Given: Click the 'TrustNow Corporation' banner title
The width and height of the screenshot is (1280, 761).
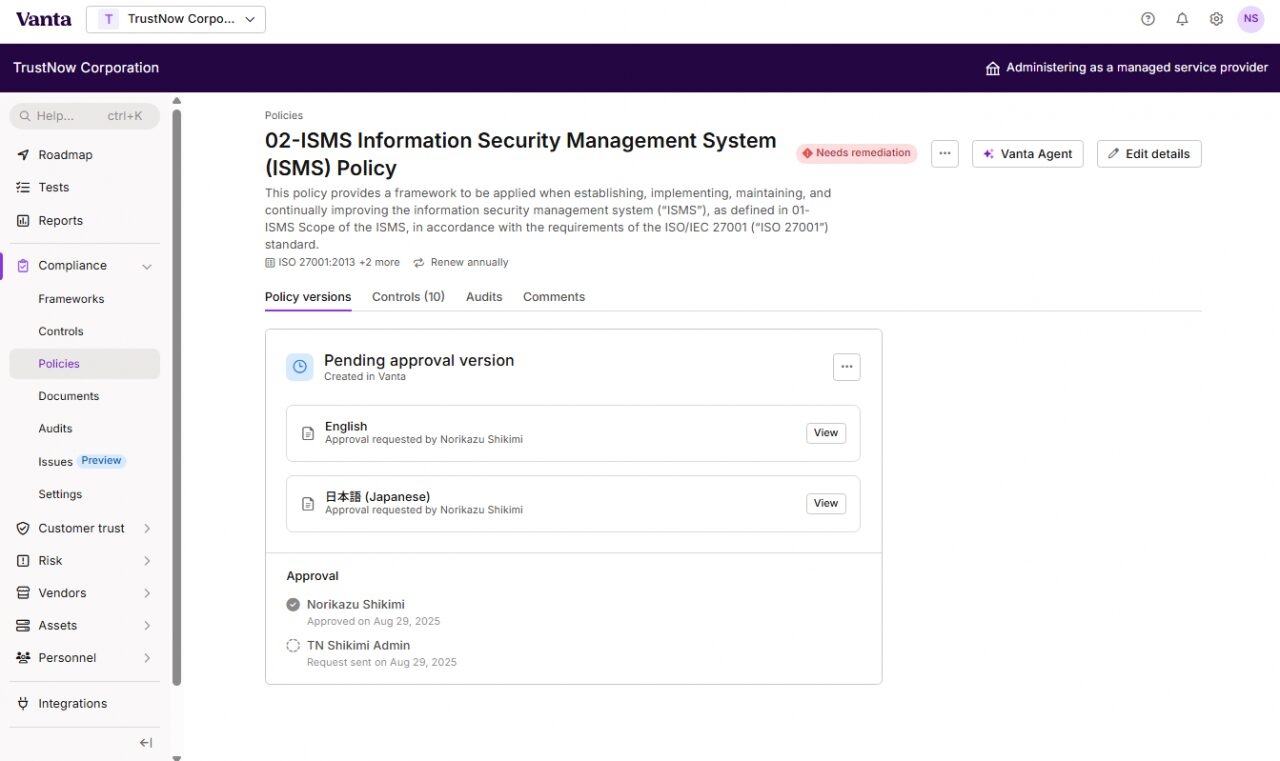Looking at the screenshot, I should tap(86, 68).
